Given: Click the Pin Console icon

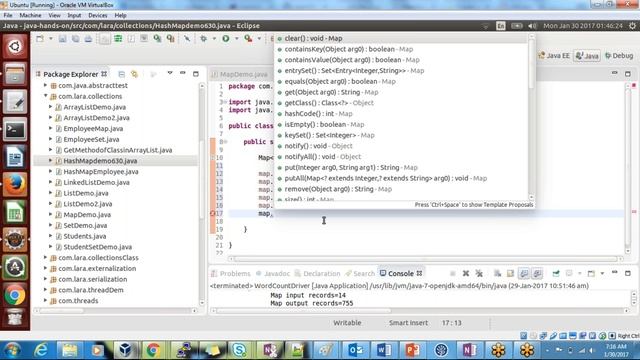Looking at the screenshot, I should [556, 273].
